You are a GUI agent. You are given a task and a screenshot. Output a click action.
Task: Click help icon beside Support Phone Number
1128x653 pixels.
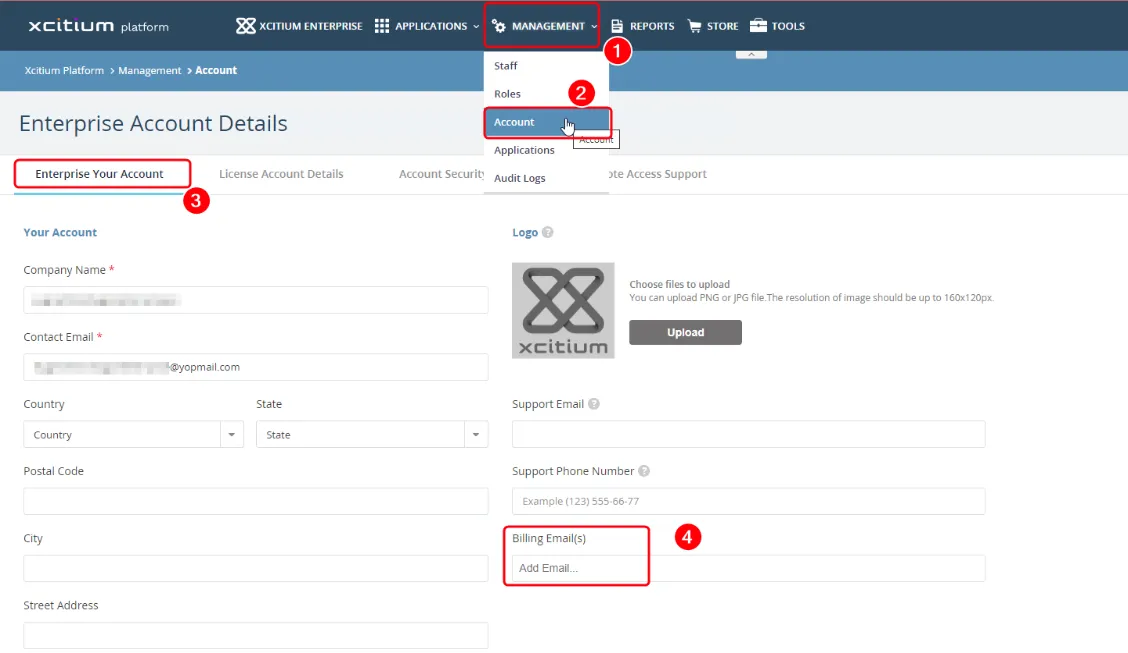[x=644, y=472]
